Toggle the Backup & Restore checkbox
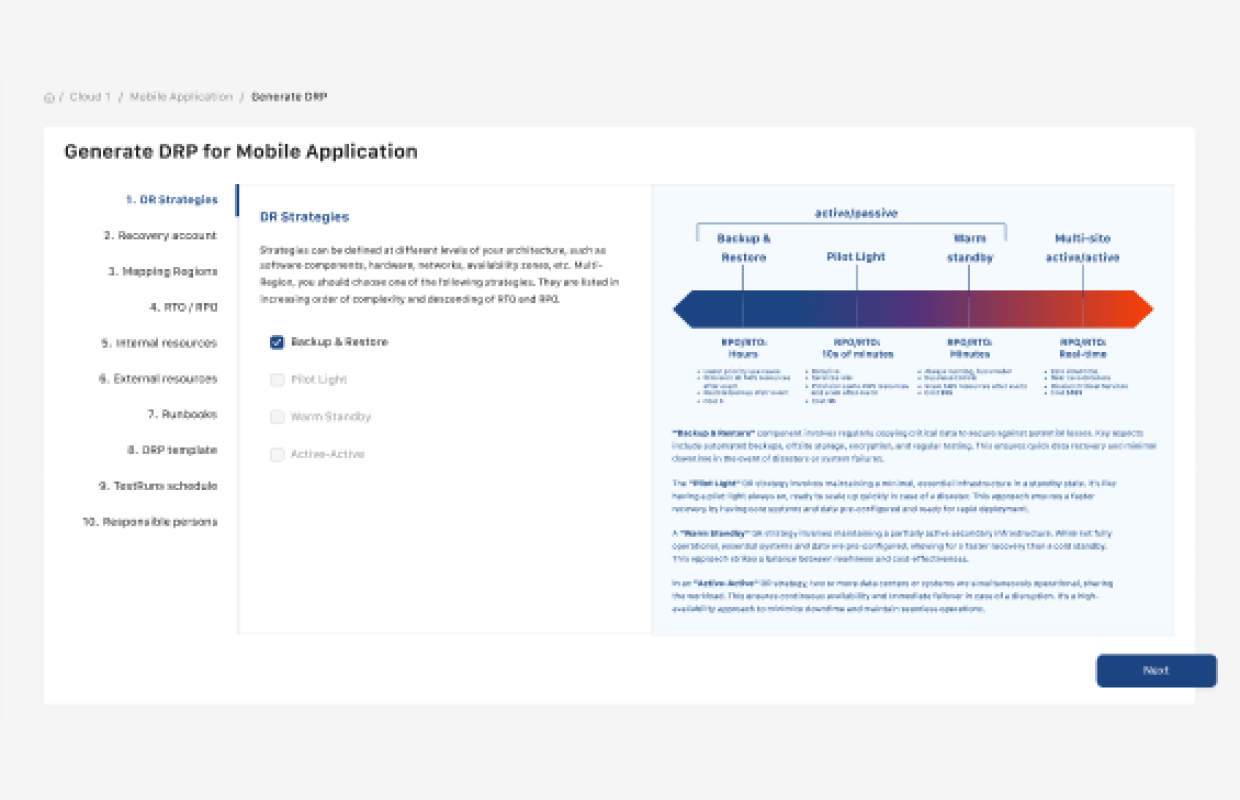Image resolution: width=1240 pixels, height=800 pixels. pos(277,342)
